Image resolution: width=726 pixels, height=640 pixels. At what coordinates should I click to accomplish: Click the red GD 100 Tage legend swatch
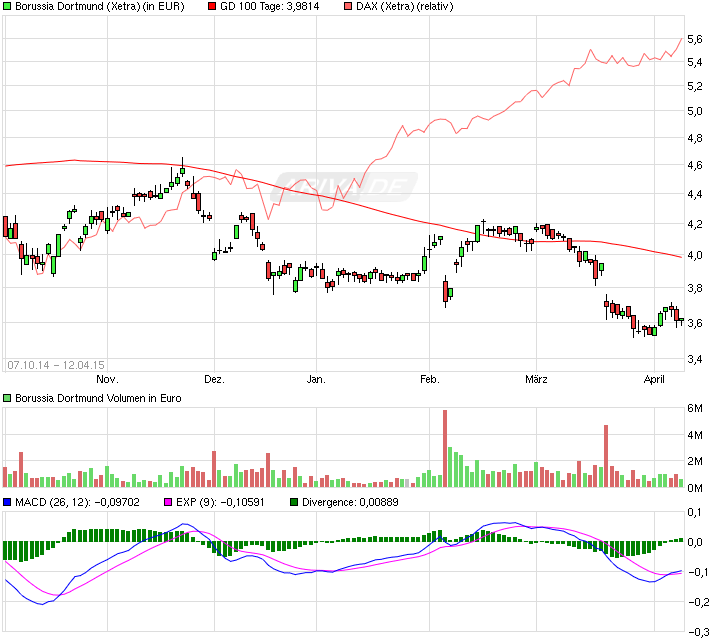point(212,6)
